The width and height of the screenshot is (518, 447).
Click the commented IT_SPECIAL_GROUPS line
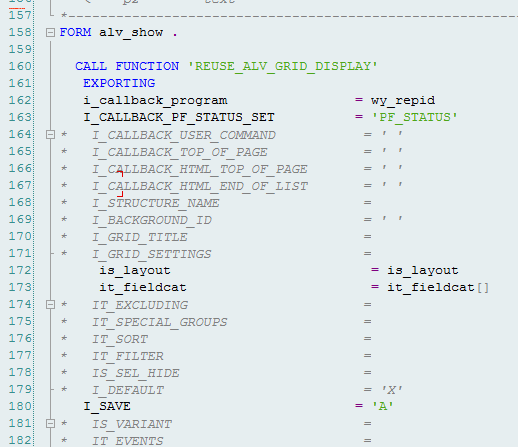(x=160, y=322)
